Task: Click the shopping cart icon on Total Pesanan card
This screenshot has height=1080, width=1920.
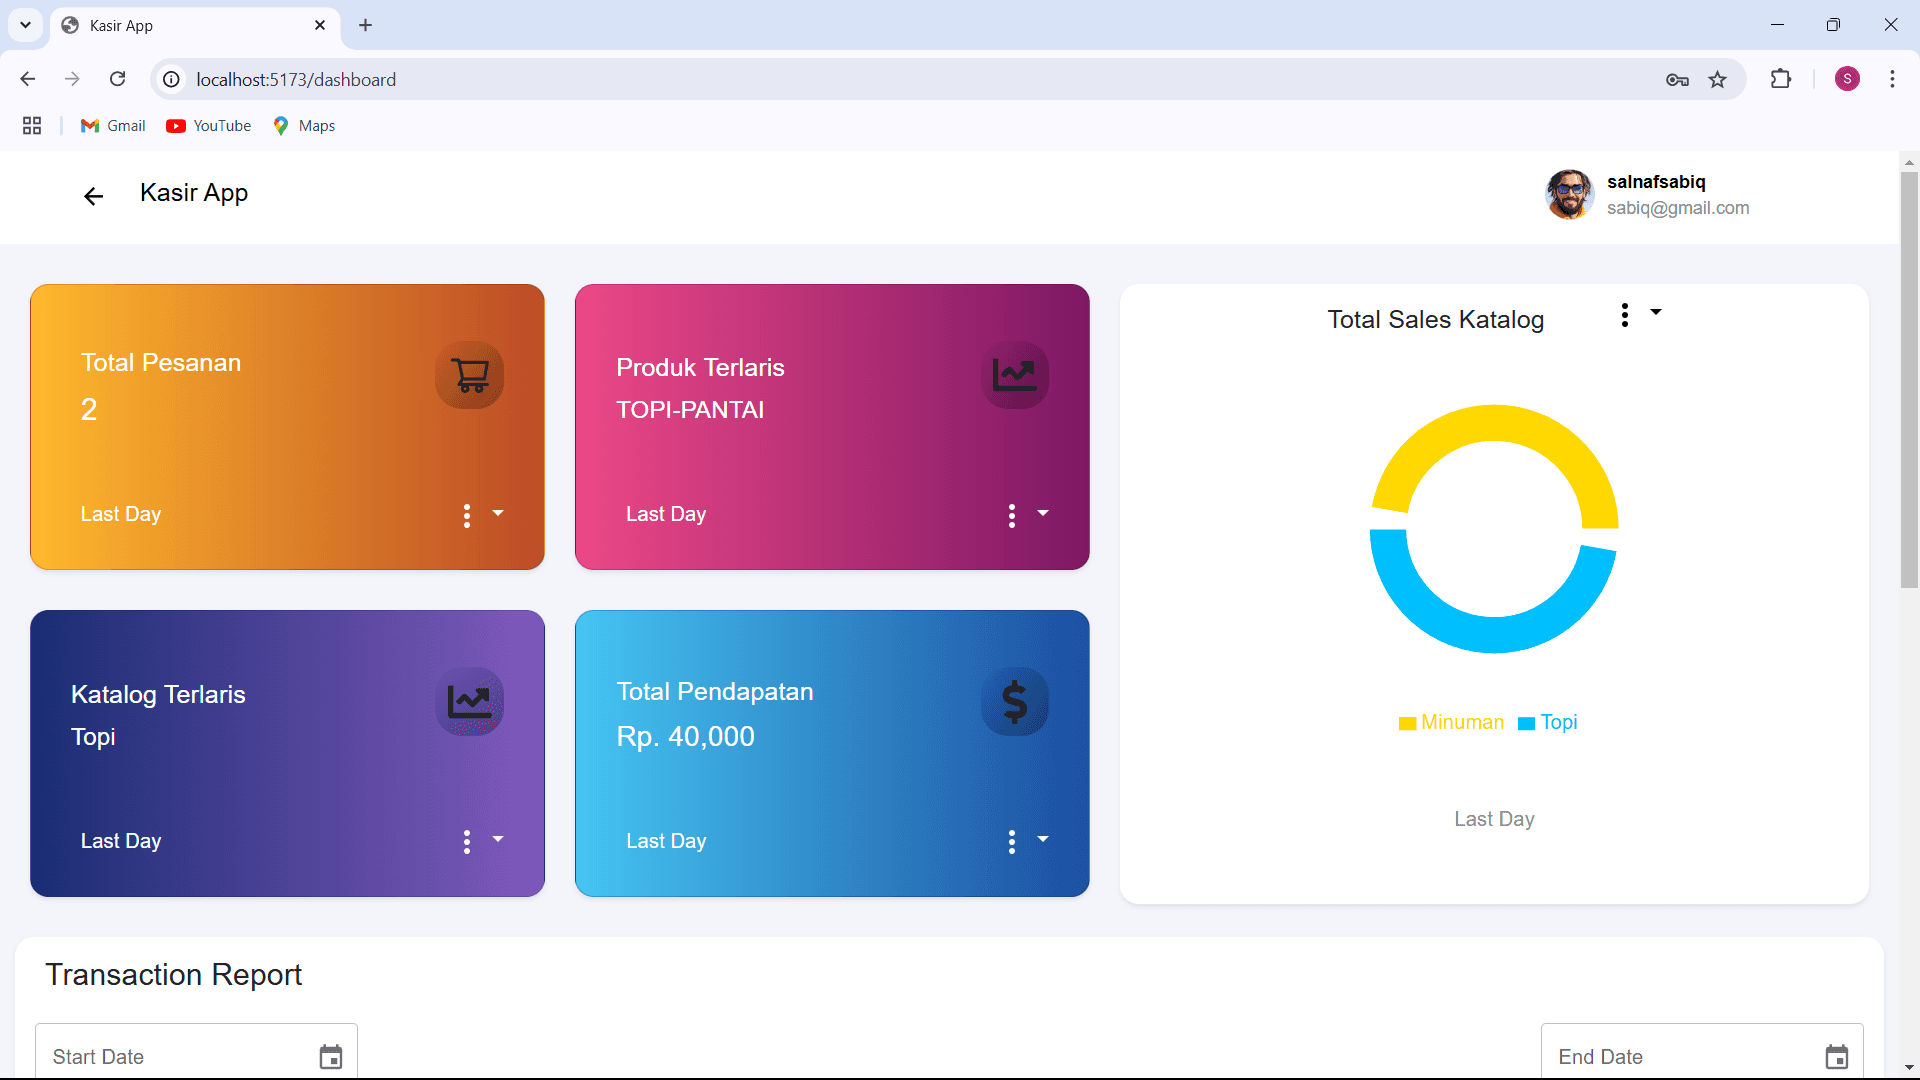Action: click(x=470, y=375)
